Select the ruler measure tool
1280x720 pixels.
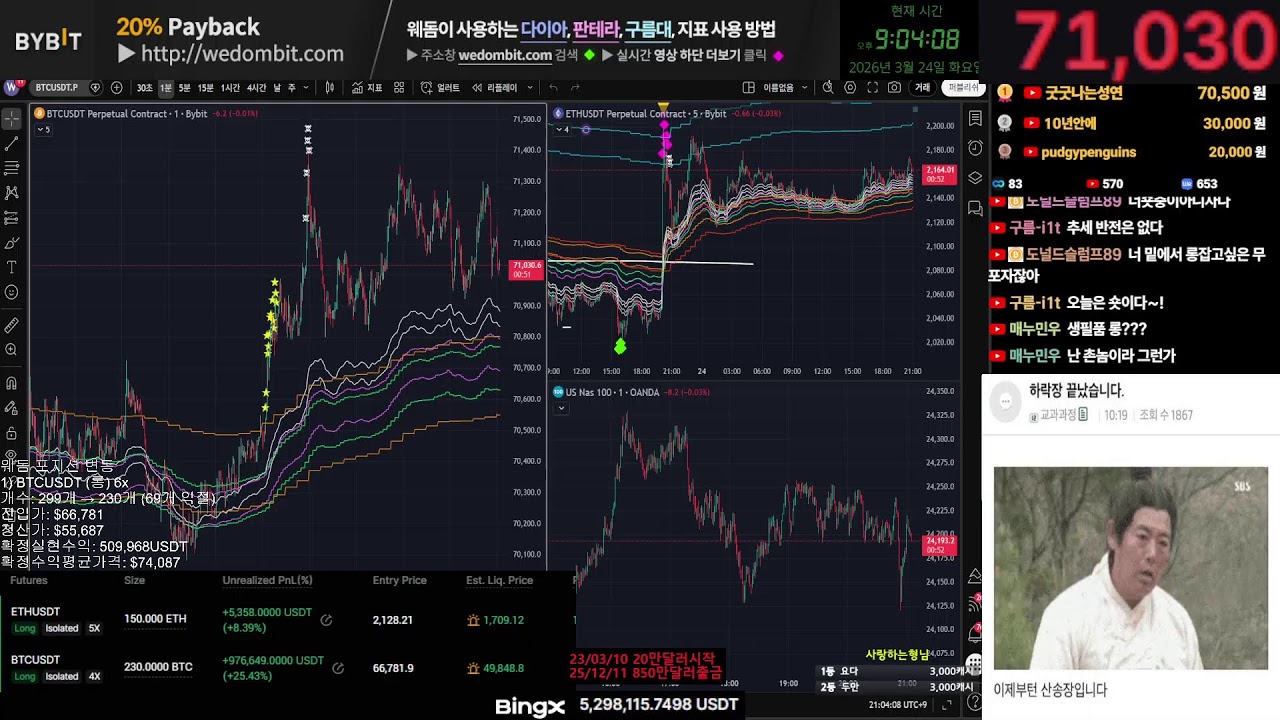[x=12, y=325]
